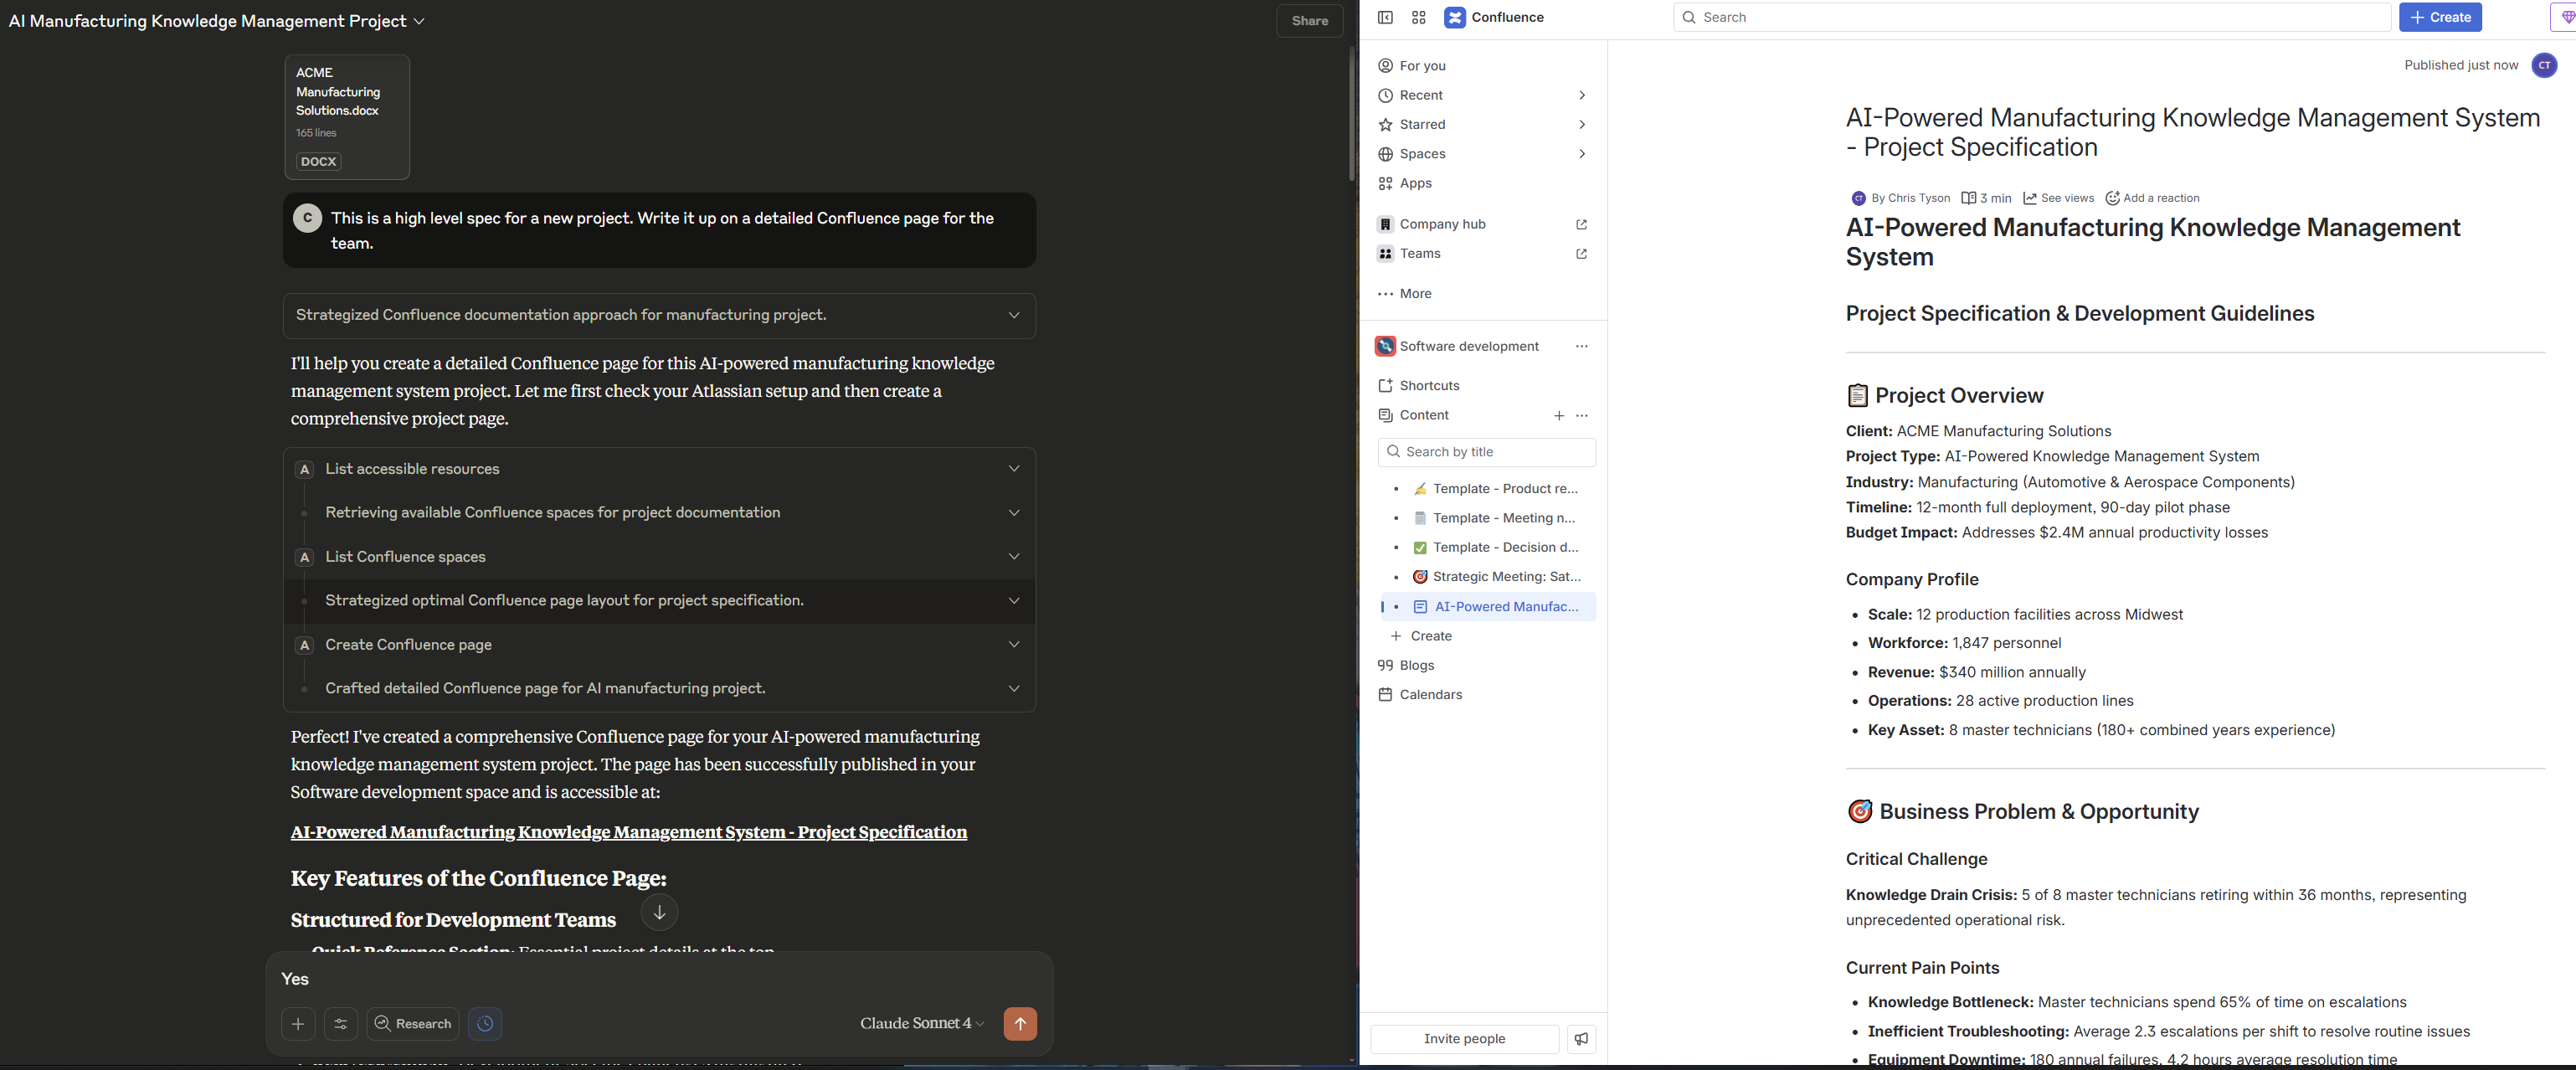This screenshot has height=1070, width=2576.
Task: Expand the Recent section chevron
Action: click(x=1581, y=95)
